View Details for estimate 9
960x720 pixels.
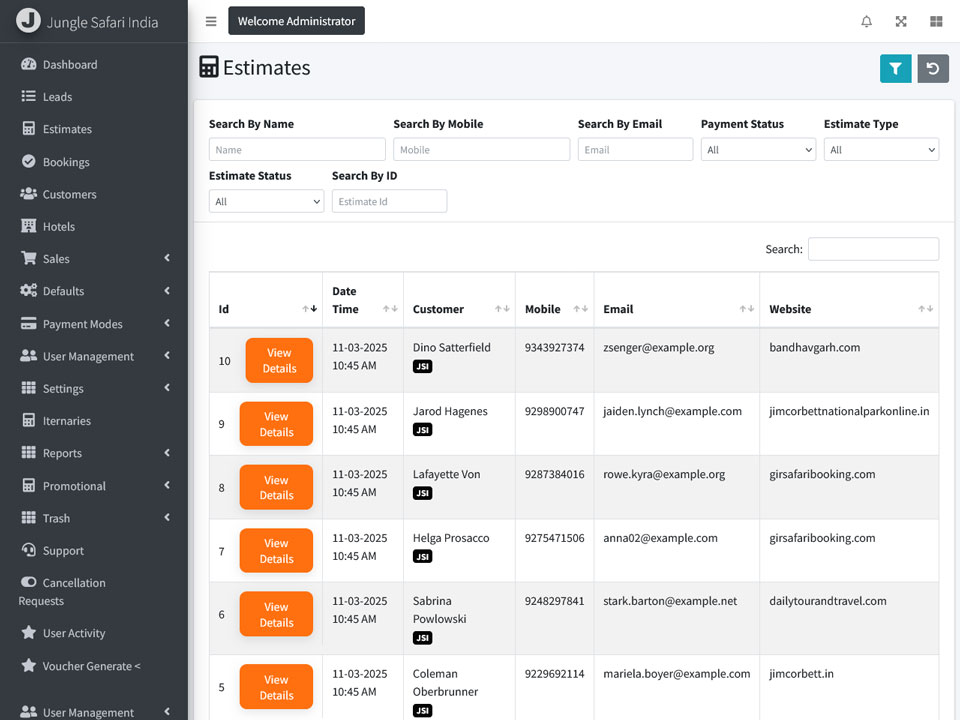[x=276, y=424]
